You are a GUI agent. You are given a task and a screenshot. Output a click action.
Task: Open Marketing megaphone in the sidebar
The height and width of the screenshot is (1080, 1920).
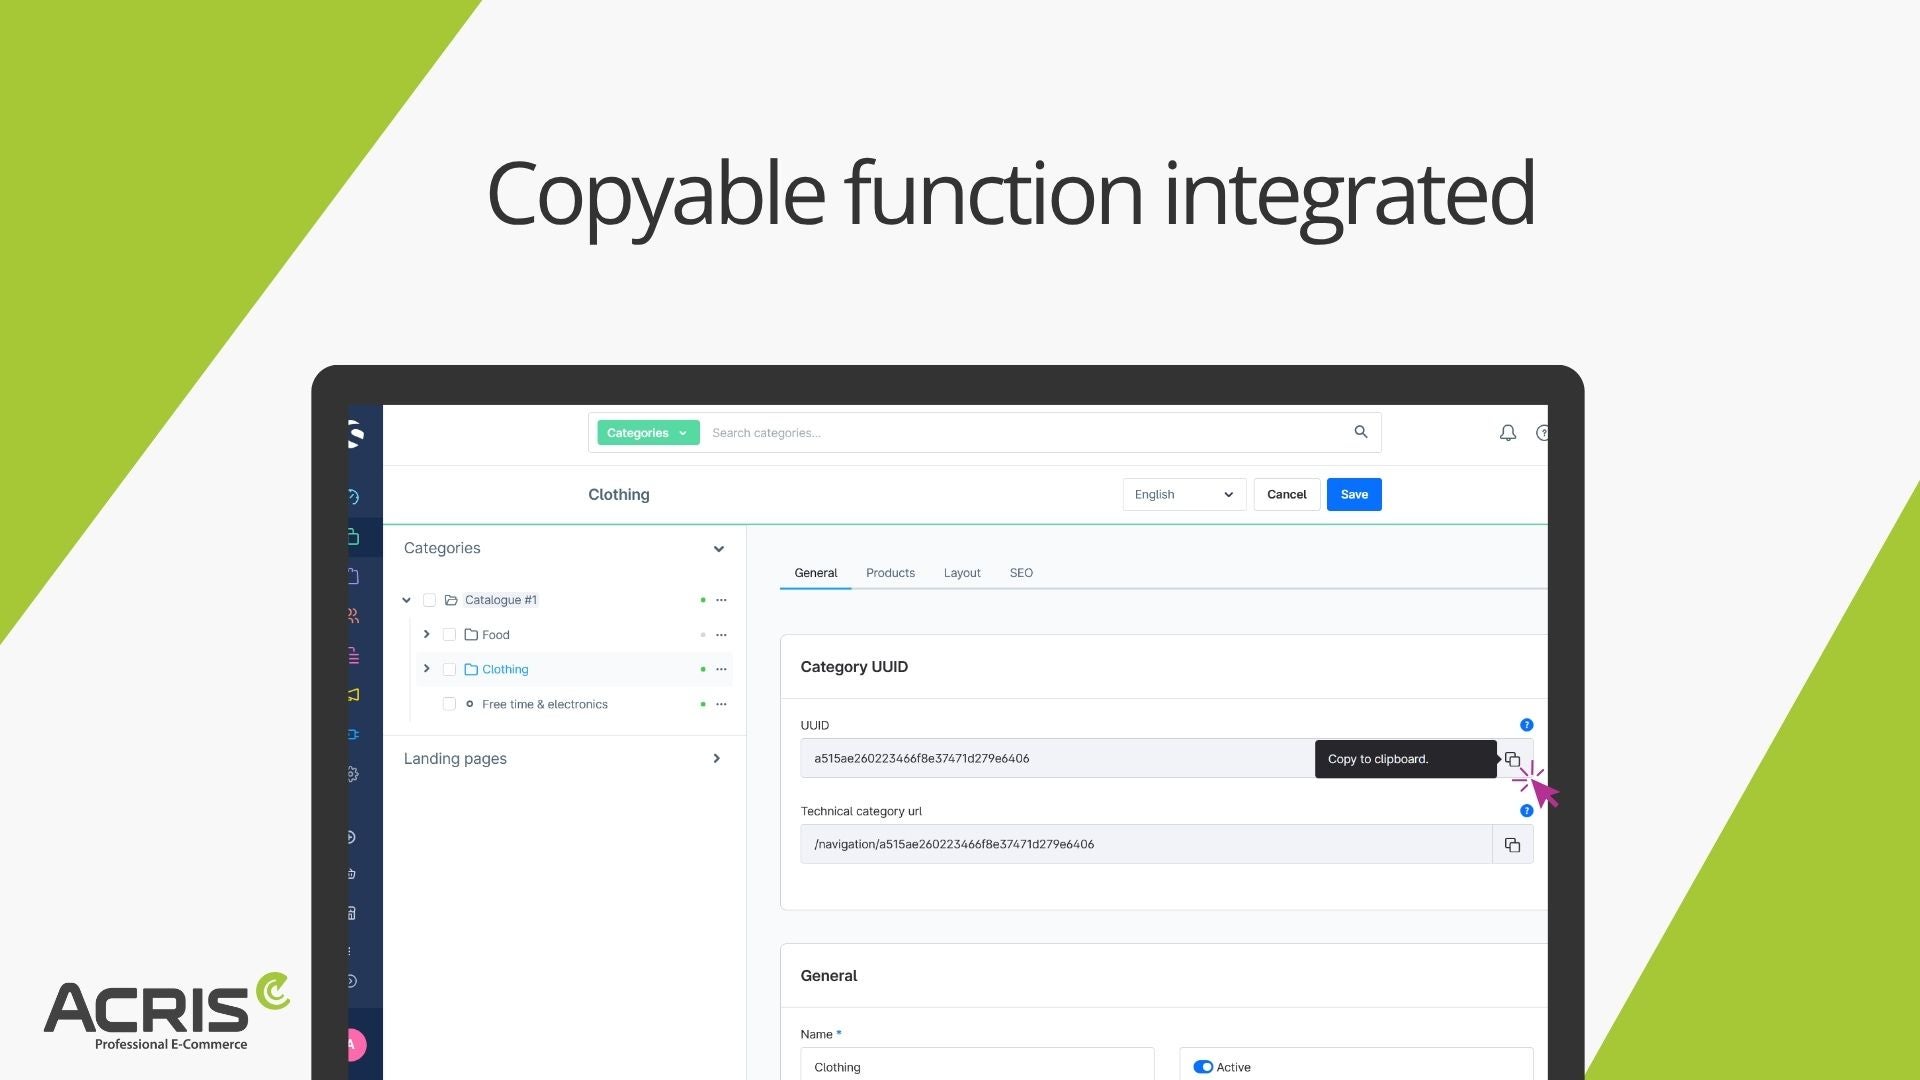point(354,695)
